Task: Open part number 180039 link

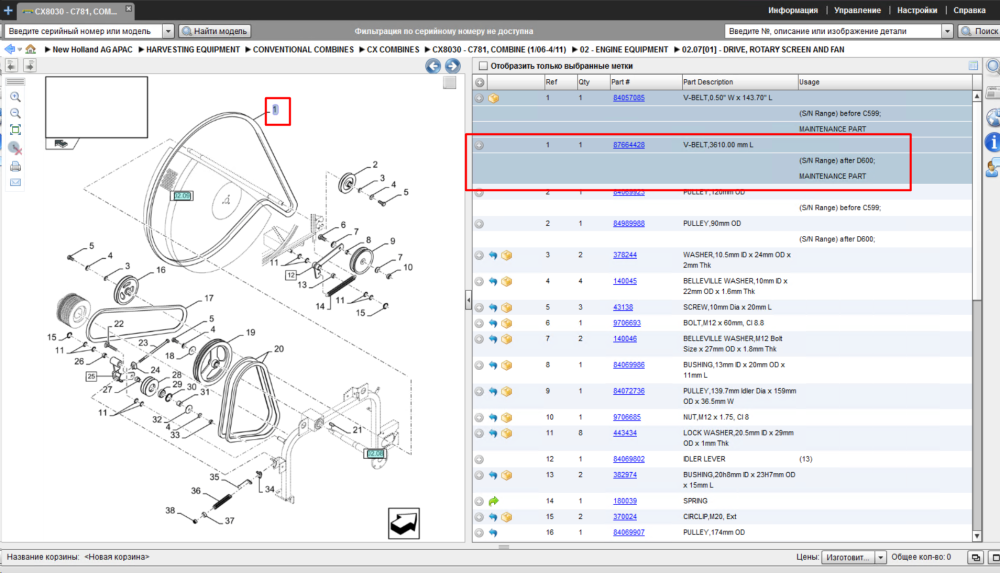Action: [624, 502]
